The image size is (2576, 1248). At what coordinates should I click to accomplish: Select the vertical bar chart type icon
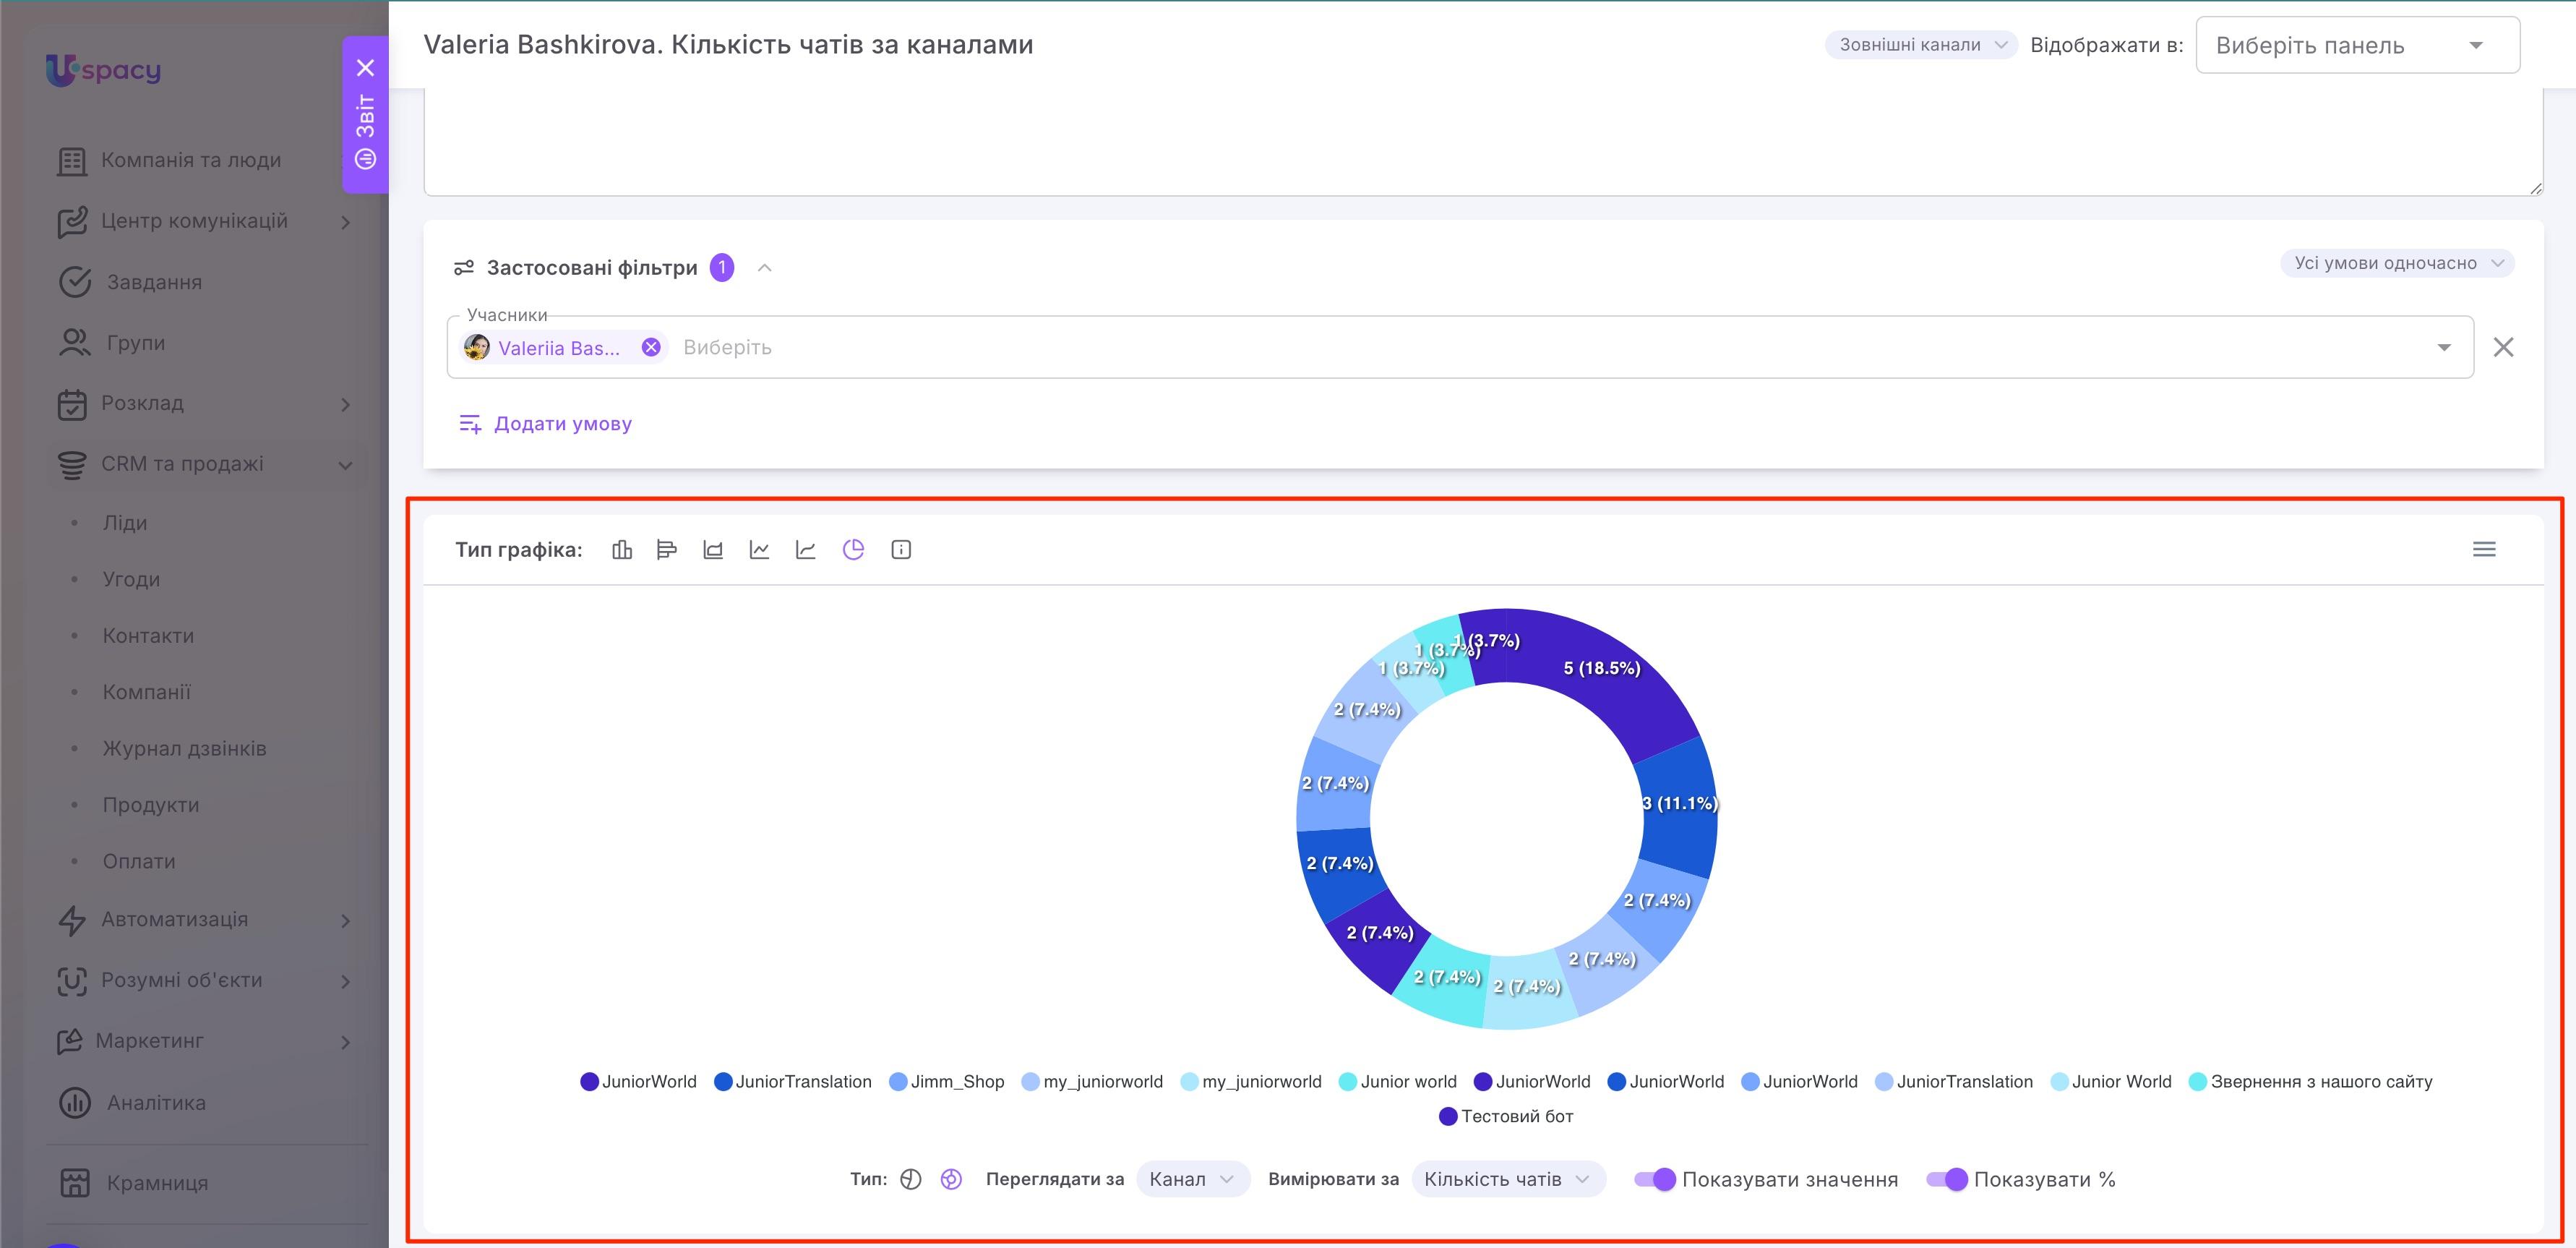[x=622, y=549]
